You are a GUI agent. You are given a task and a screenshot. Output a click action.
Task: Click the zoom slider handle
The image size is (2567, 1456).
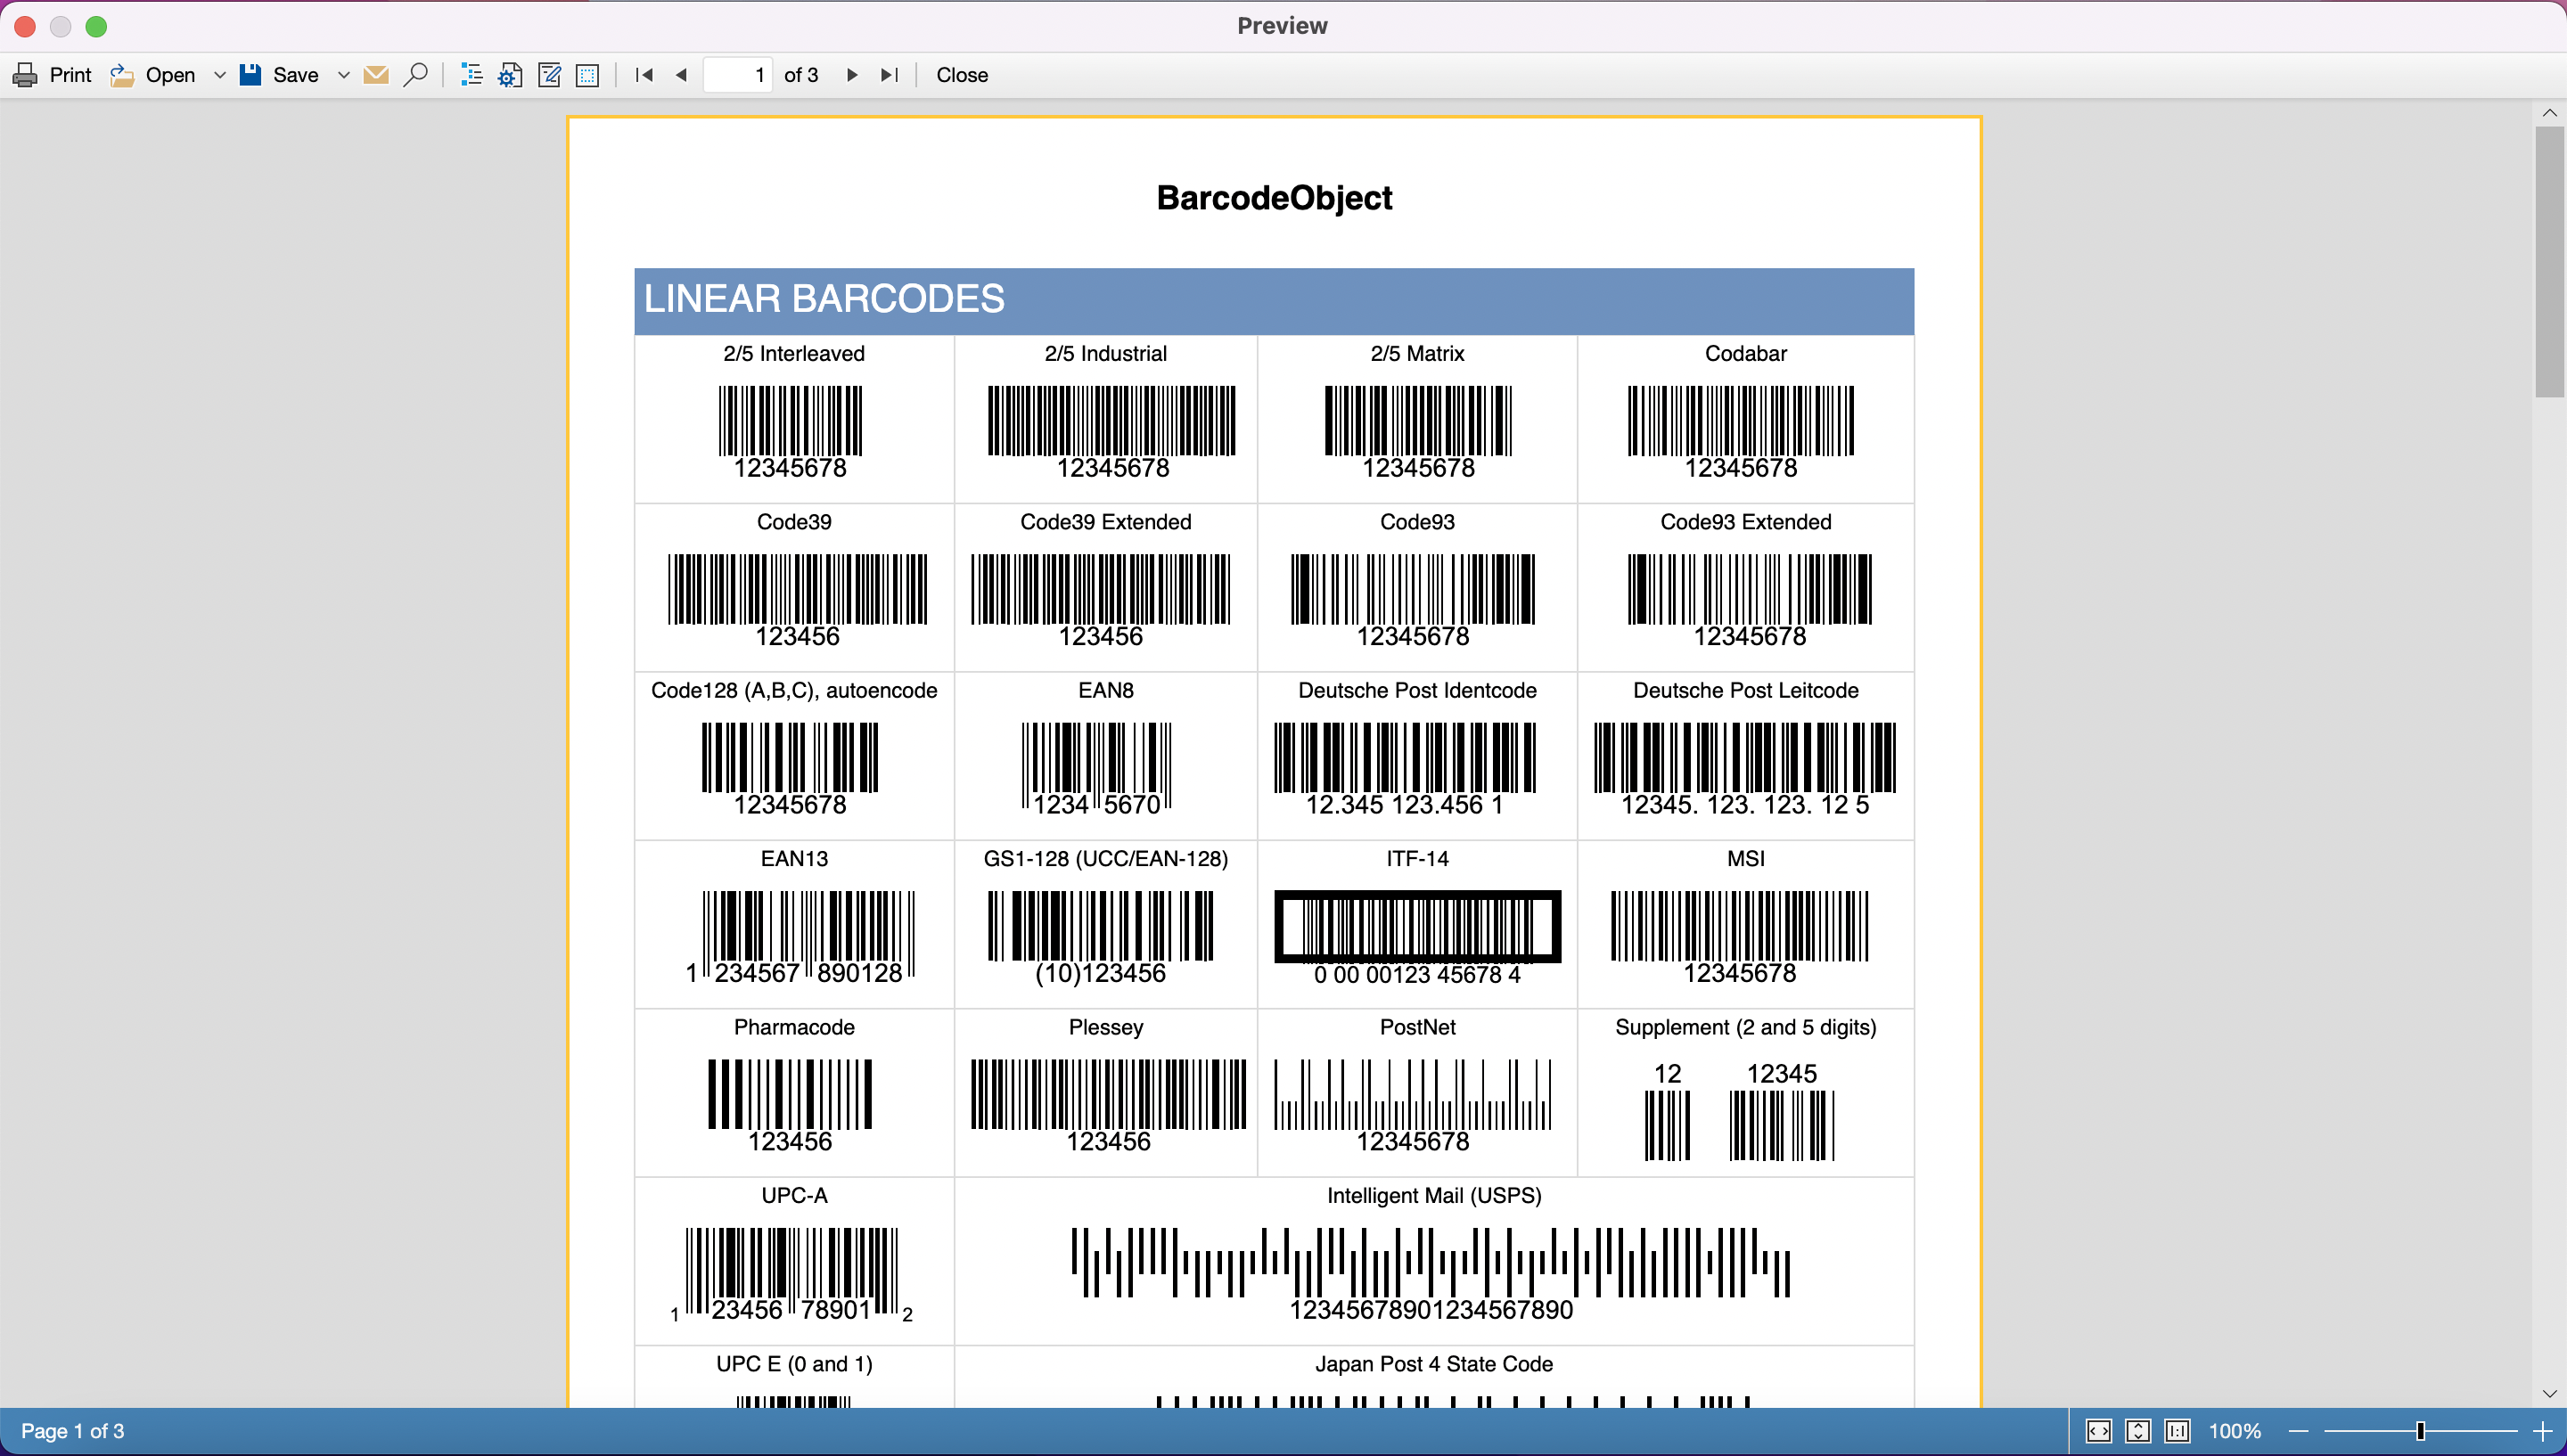2420,1431
